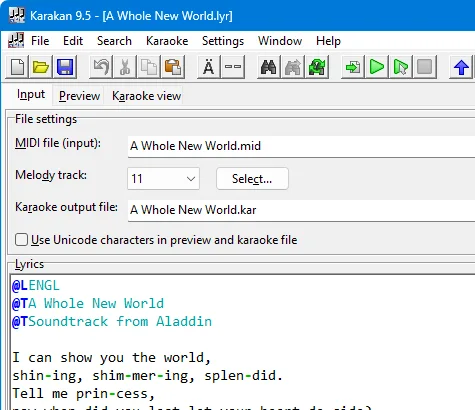Click the Ä special characters icon
The width and height of the screenshot is (475, 410).
pos(209,67)
